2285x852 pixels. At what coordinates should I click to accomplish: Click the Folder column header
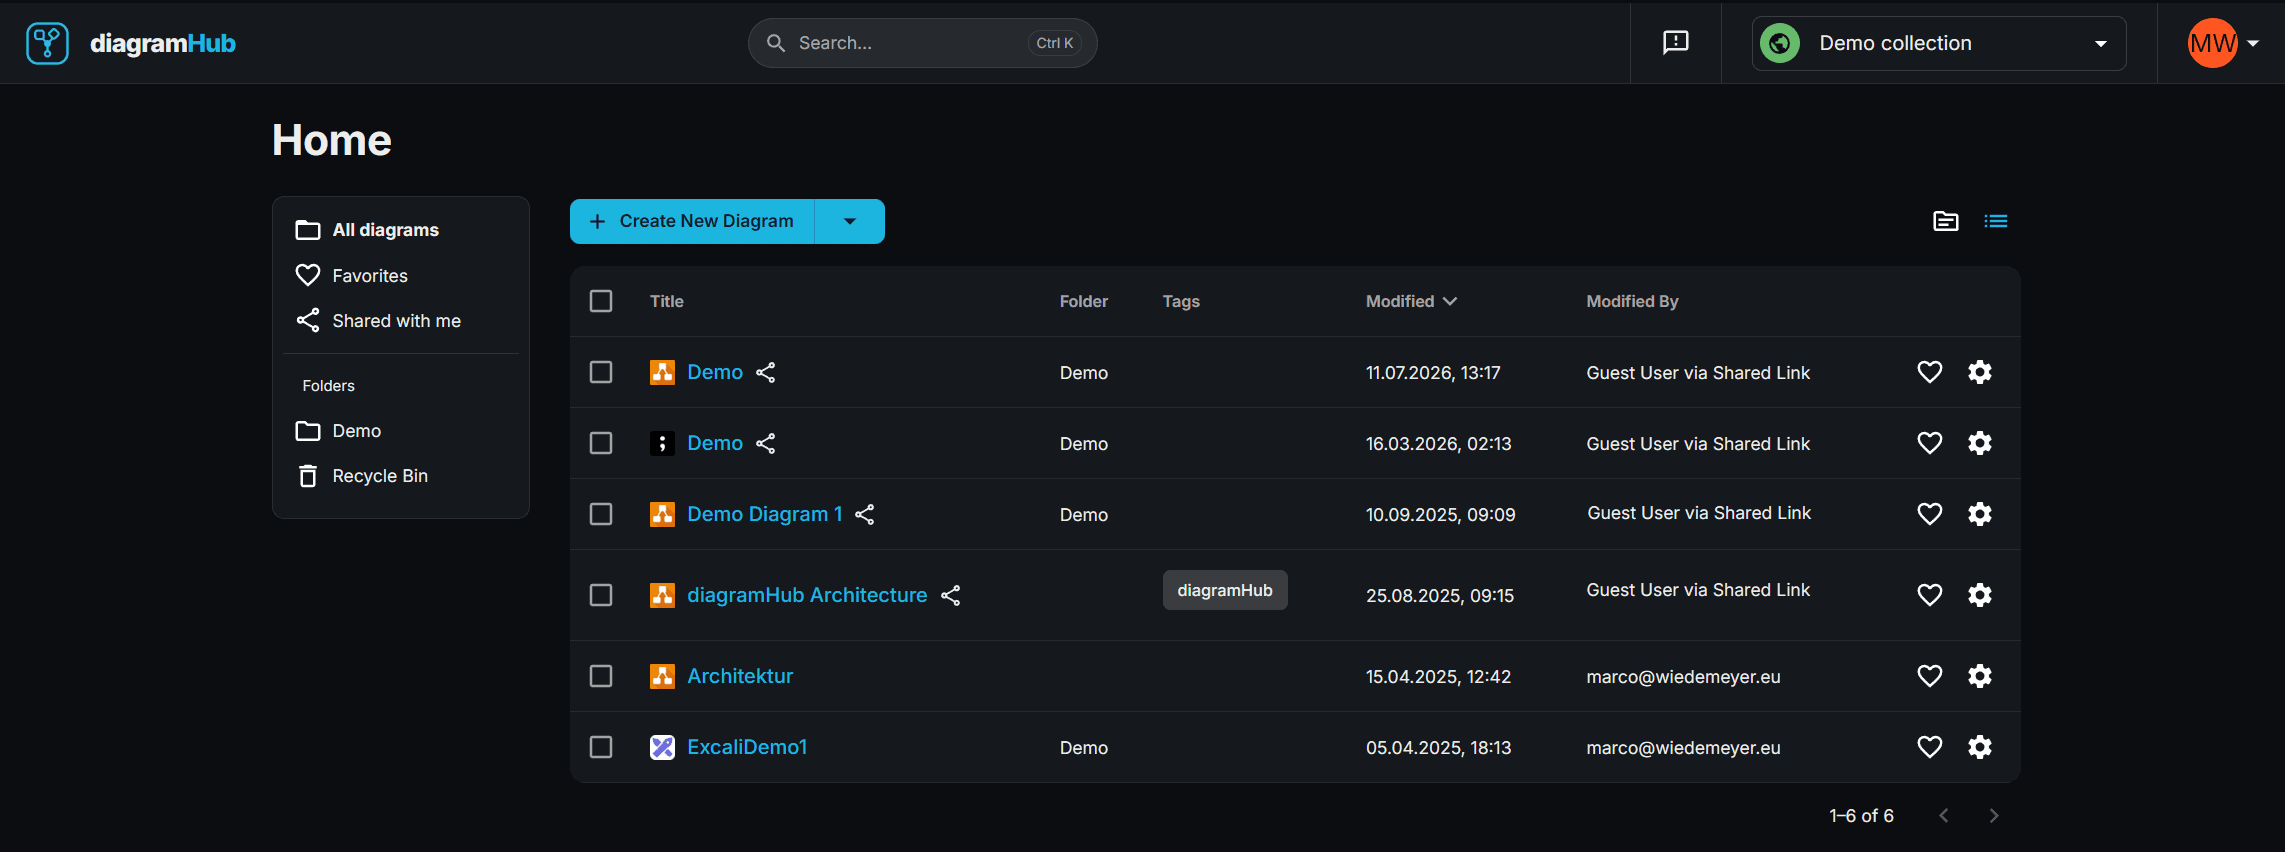(x=1084, y=301)
